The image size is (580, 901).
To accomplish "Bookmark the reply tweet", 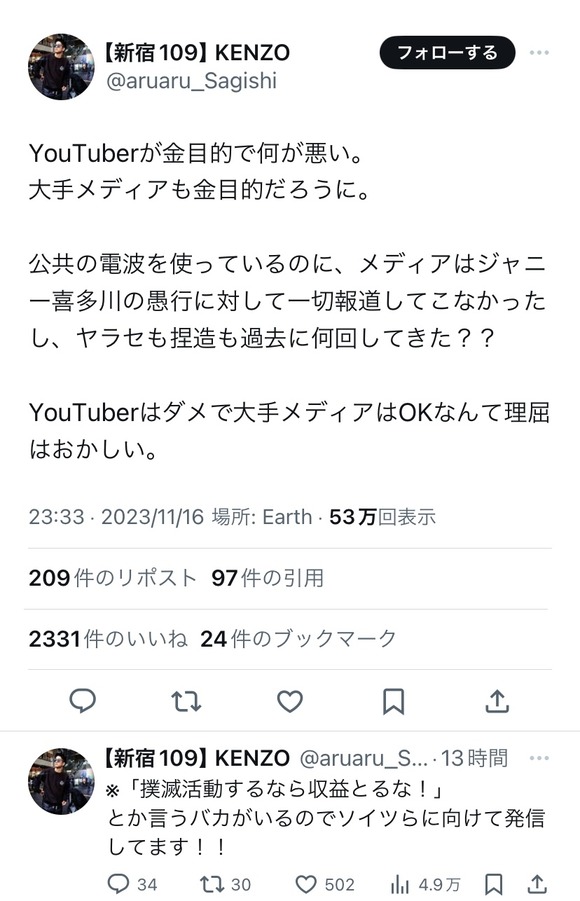I will (x=489, y=884).
